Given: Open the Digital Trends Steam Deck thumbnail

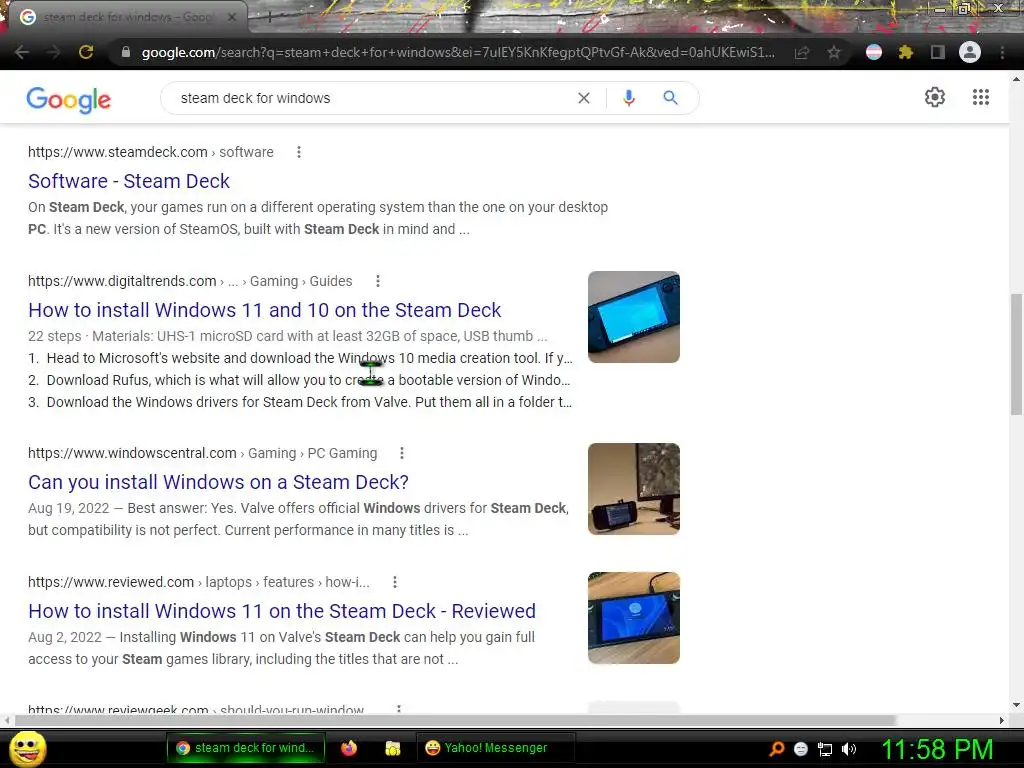Looking at the screenshot, I should (x=633, y=317).
